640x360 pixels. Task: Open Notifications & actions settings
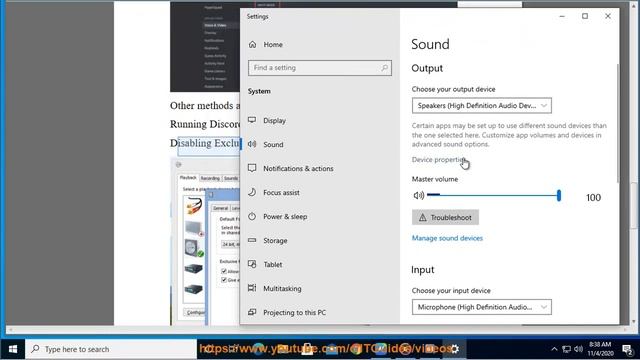291,169
